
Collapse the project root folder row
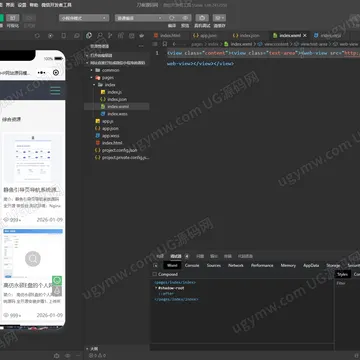(117, 63)
